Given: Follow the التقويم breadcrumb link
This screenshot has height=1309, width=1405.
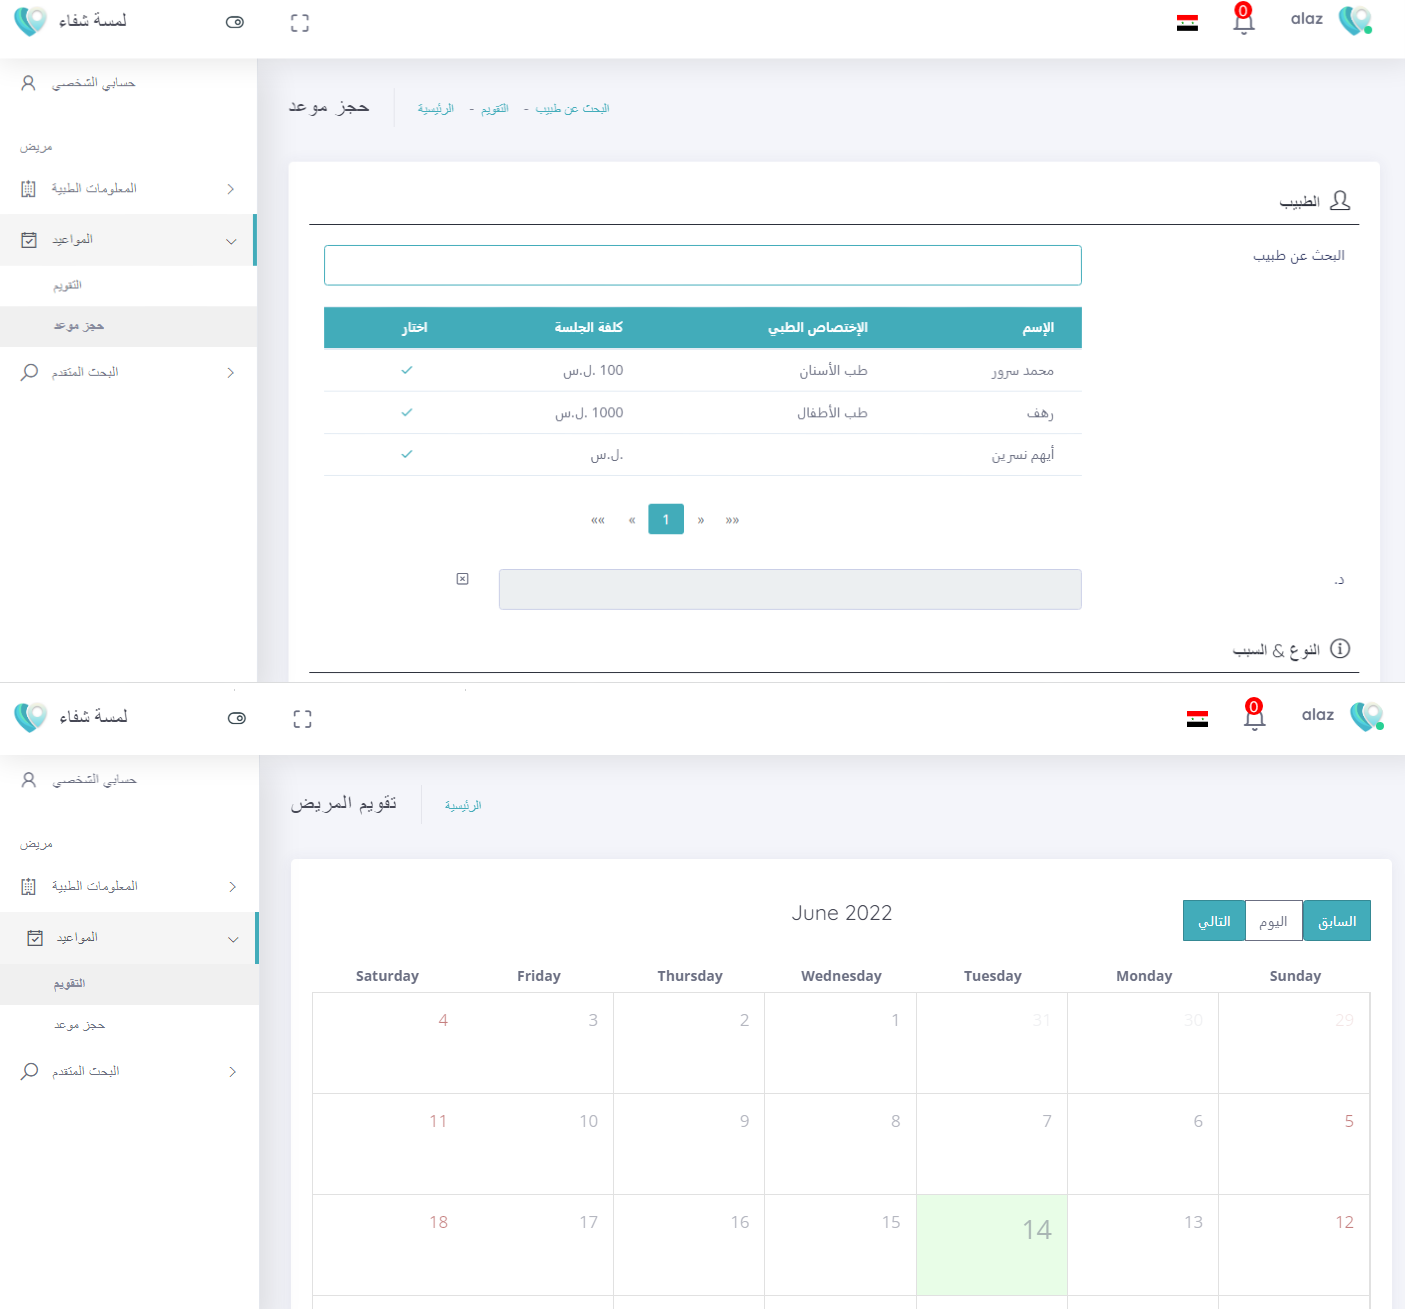Looking at the screenshot, I should pos(494,109).
